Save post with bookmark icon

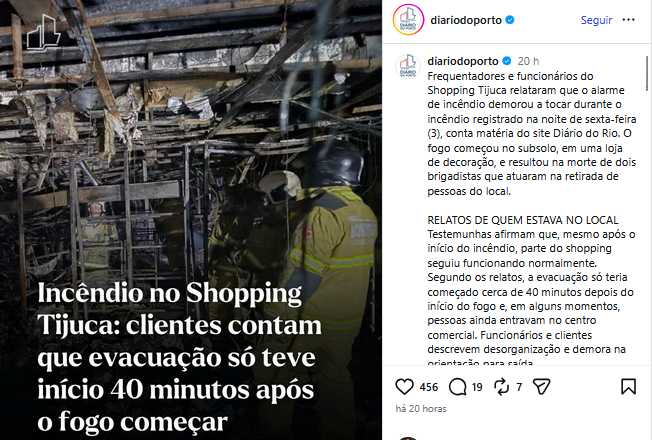628,387
